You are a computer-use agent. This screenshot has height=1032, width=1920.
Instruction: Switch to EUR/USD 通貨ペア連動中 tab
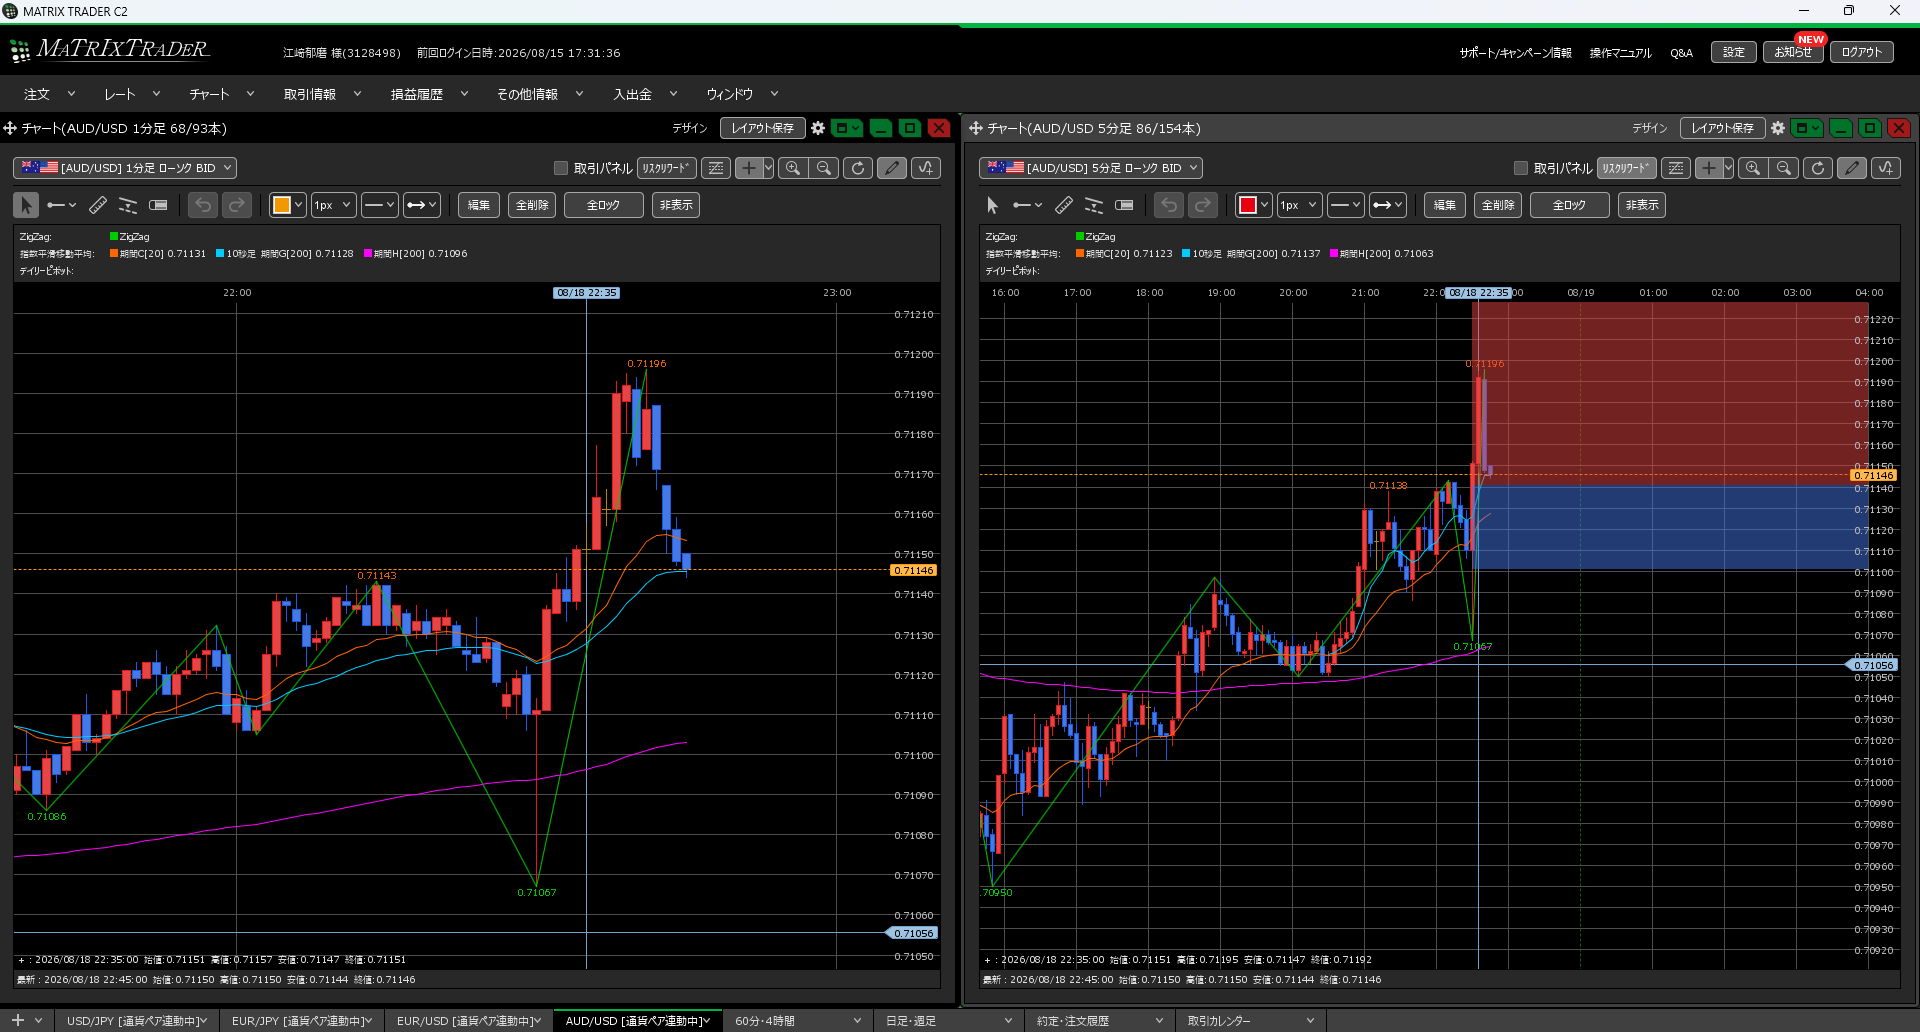pos(468,1021)
